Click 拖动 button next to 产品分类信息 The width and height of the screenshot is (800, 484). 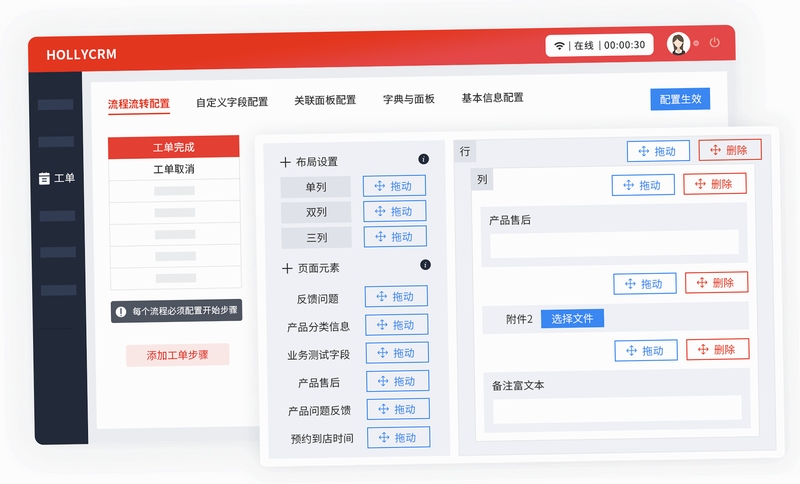[x=397, y=325]
